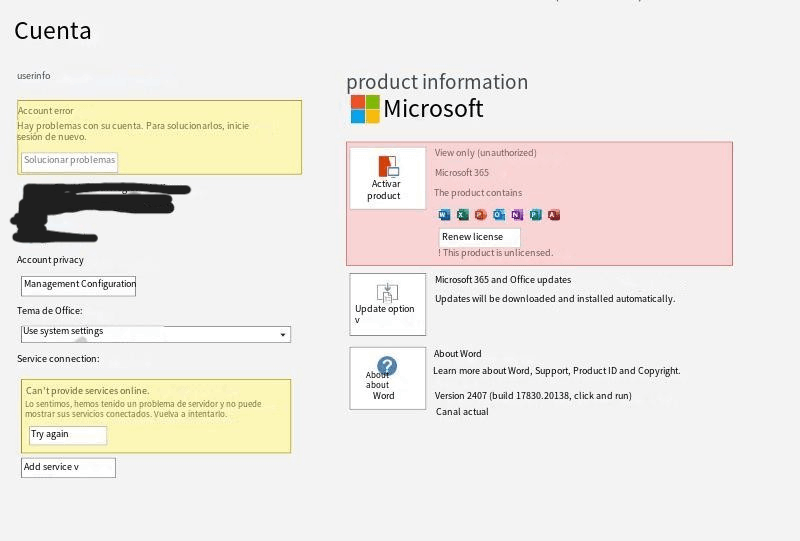Click 'product information' heading
Viewport: 800px width, 541px height.
[437, 82]
